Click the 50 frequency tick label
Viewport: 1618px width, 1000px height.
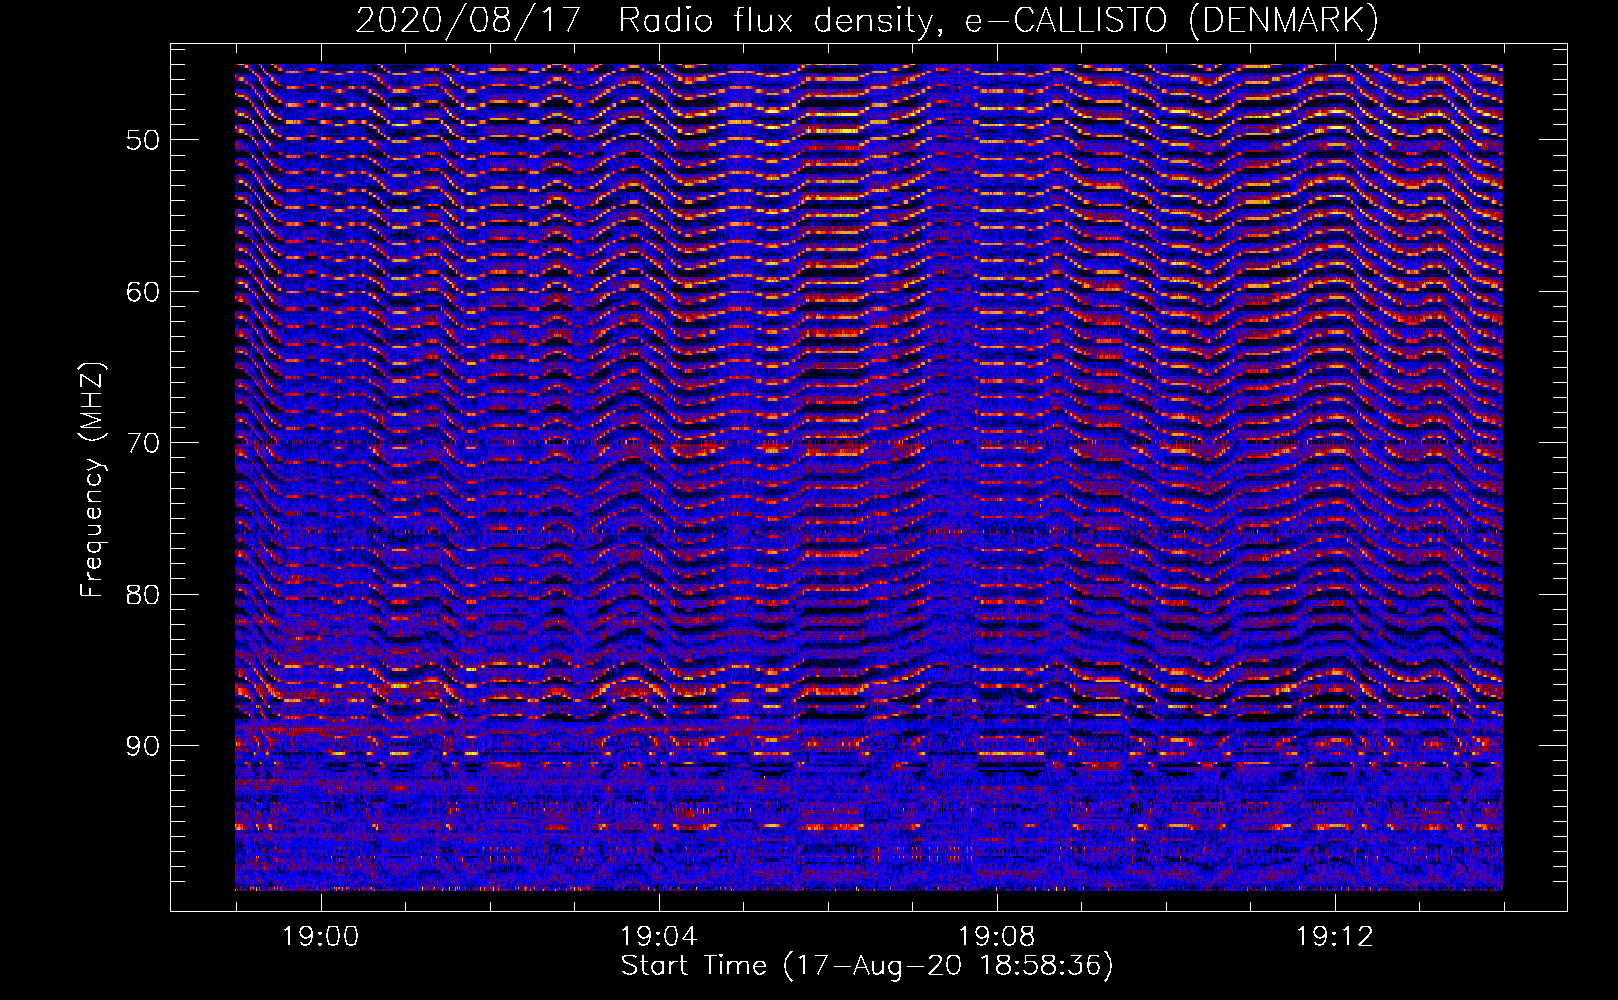(142, 140)
